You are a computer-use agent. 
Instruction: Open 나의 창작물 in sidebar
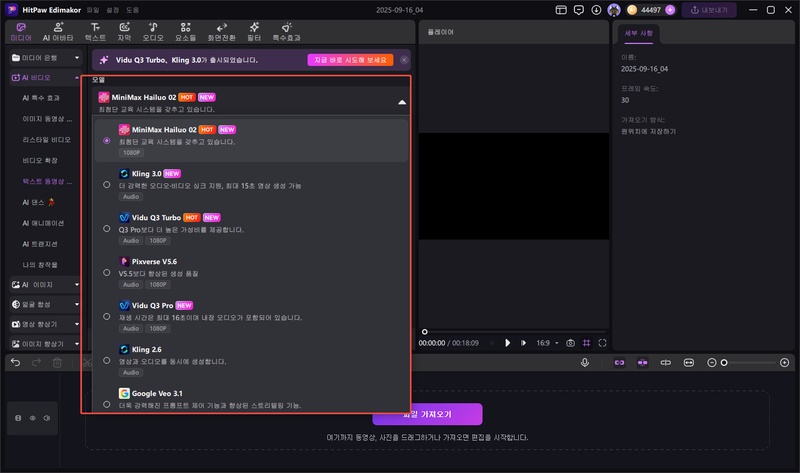40,265
